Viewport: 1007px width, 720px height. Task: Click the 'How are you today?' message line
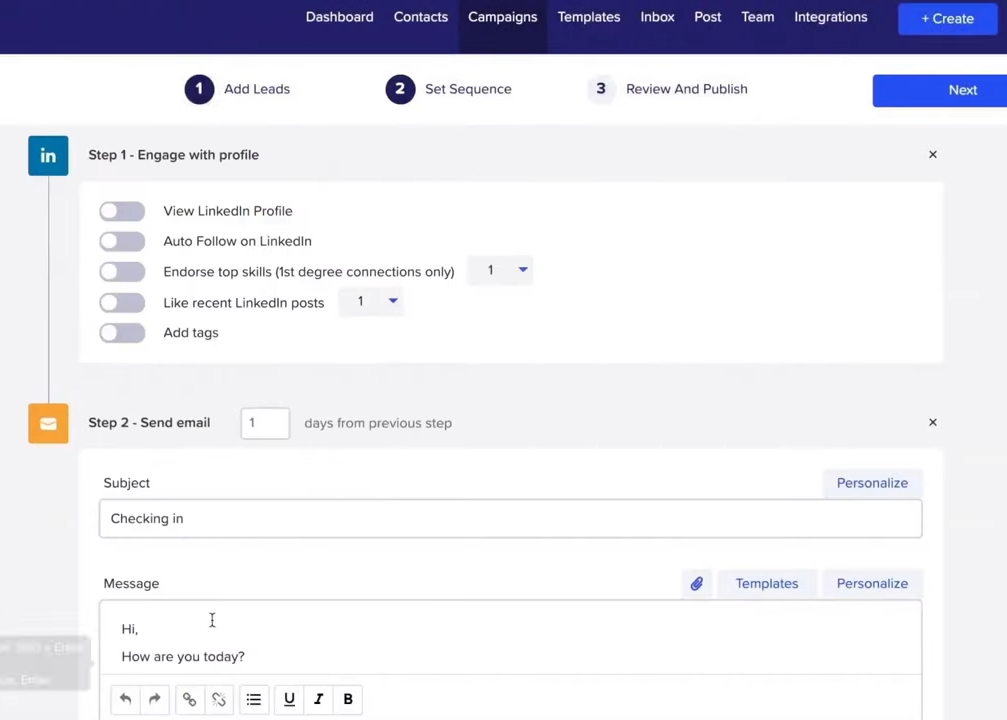click(183, 656)
